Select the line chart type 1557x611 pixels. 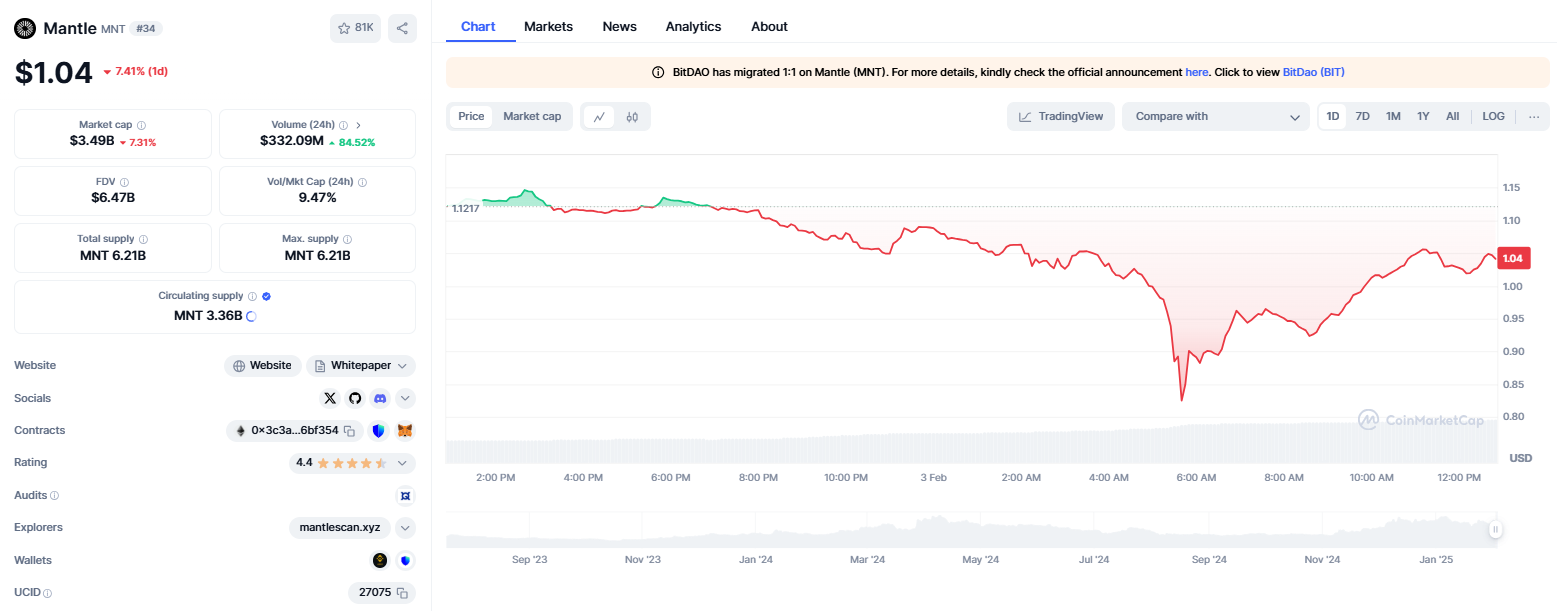click(599, 116)
